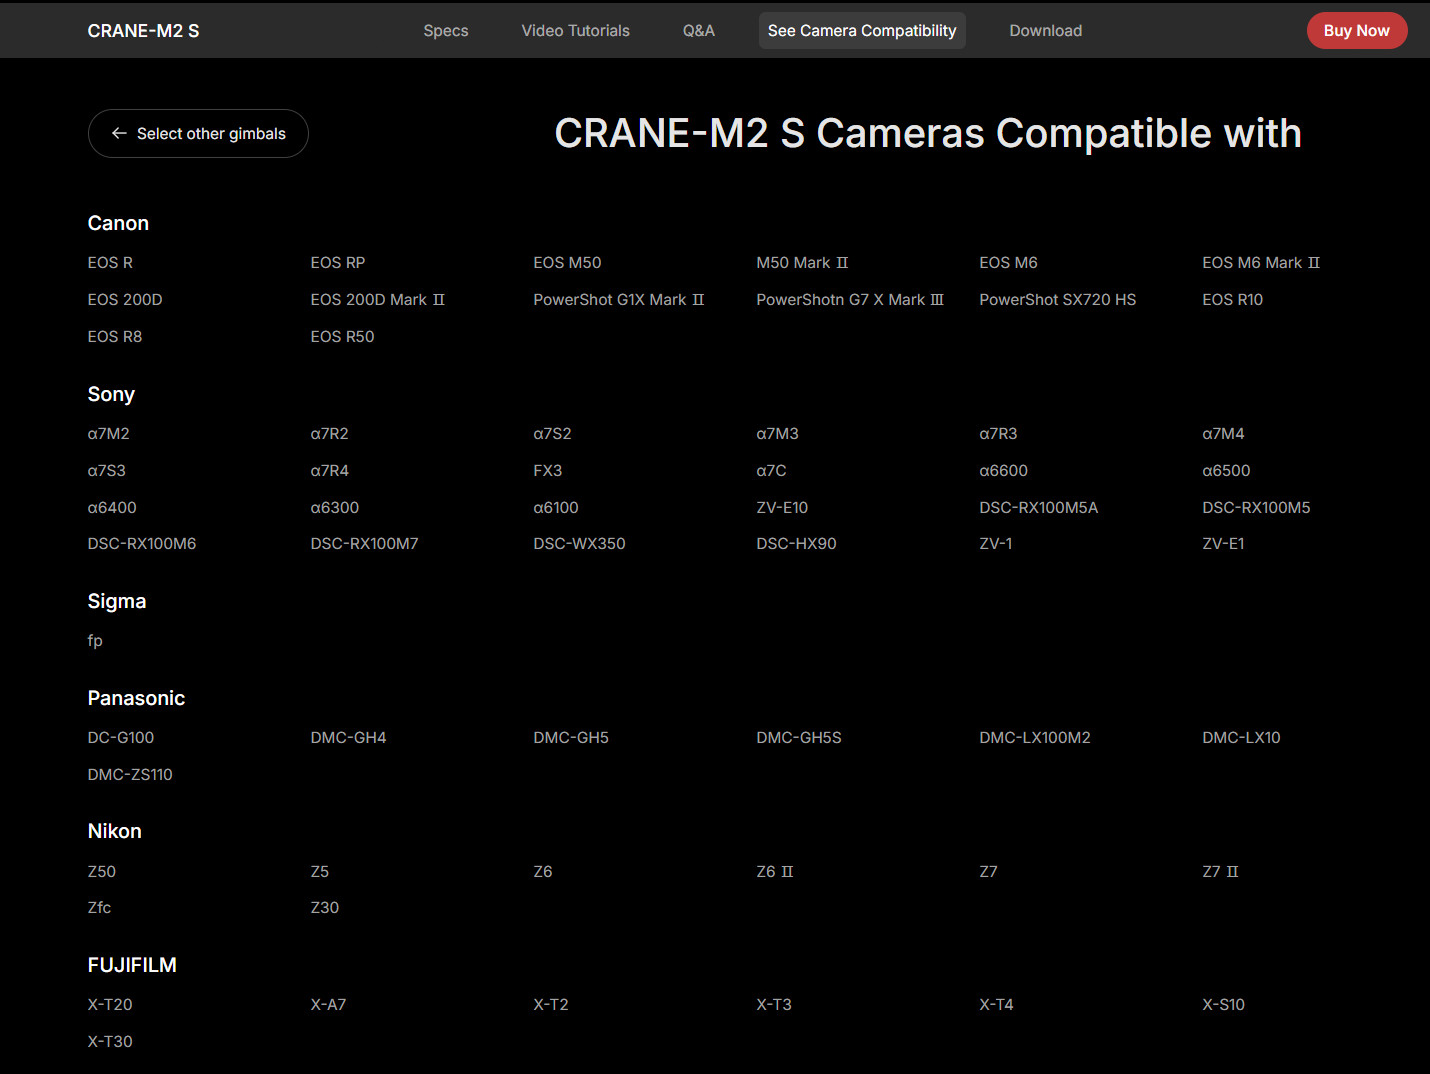1430x1074 pixels.
Task: Select Nikon Z7 II
Action: point(1221,872)
